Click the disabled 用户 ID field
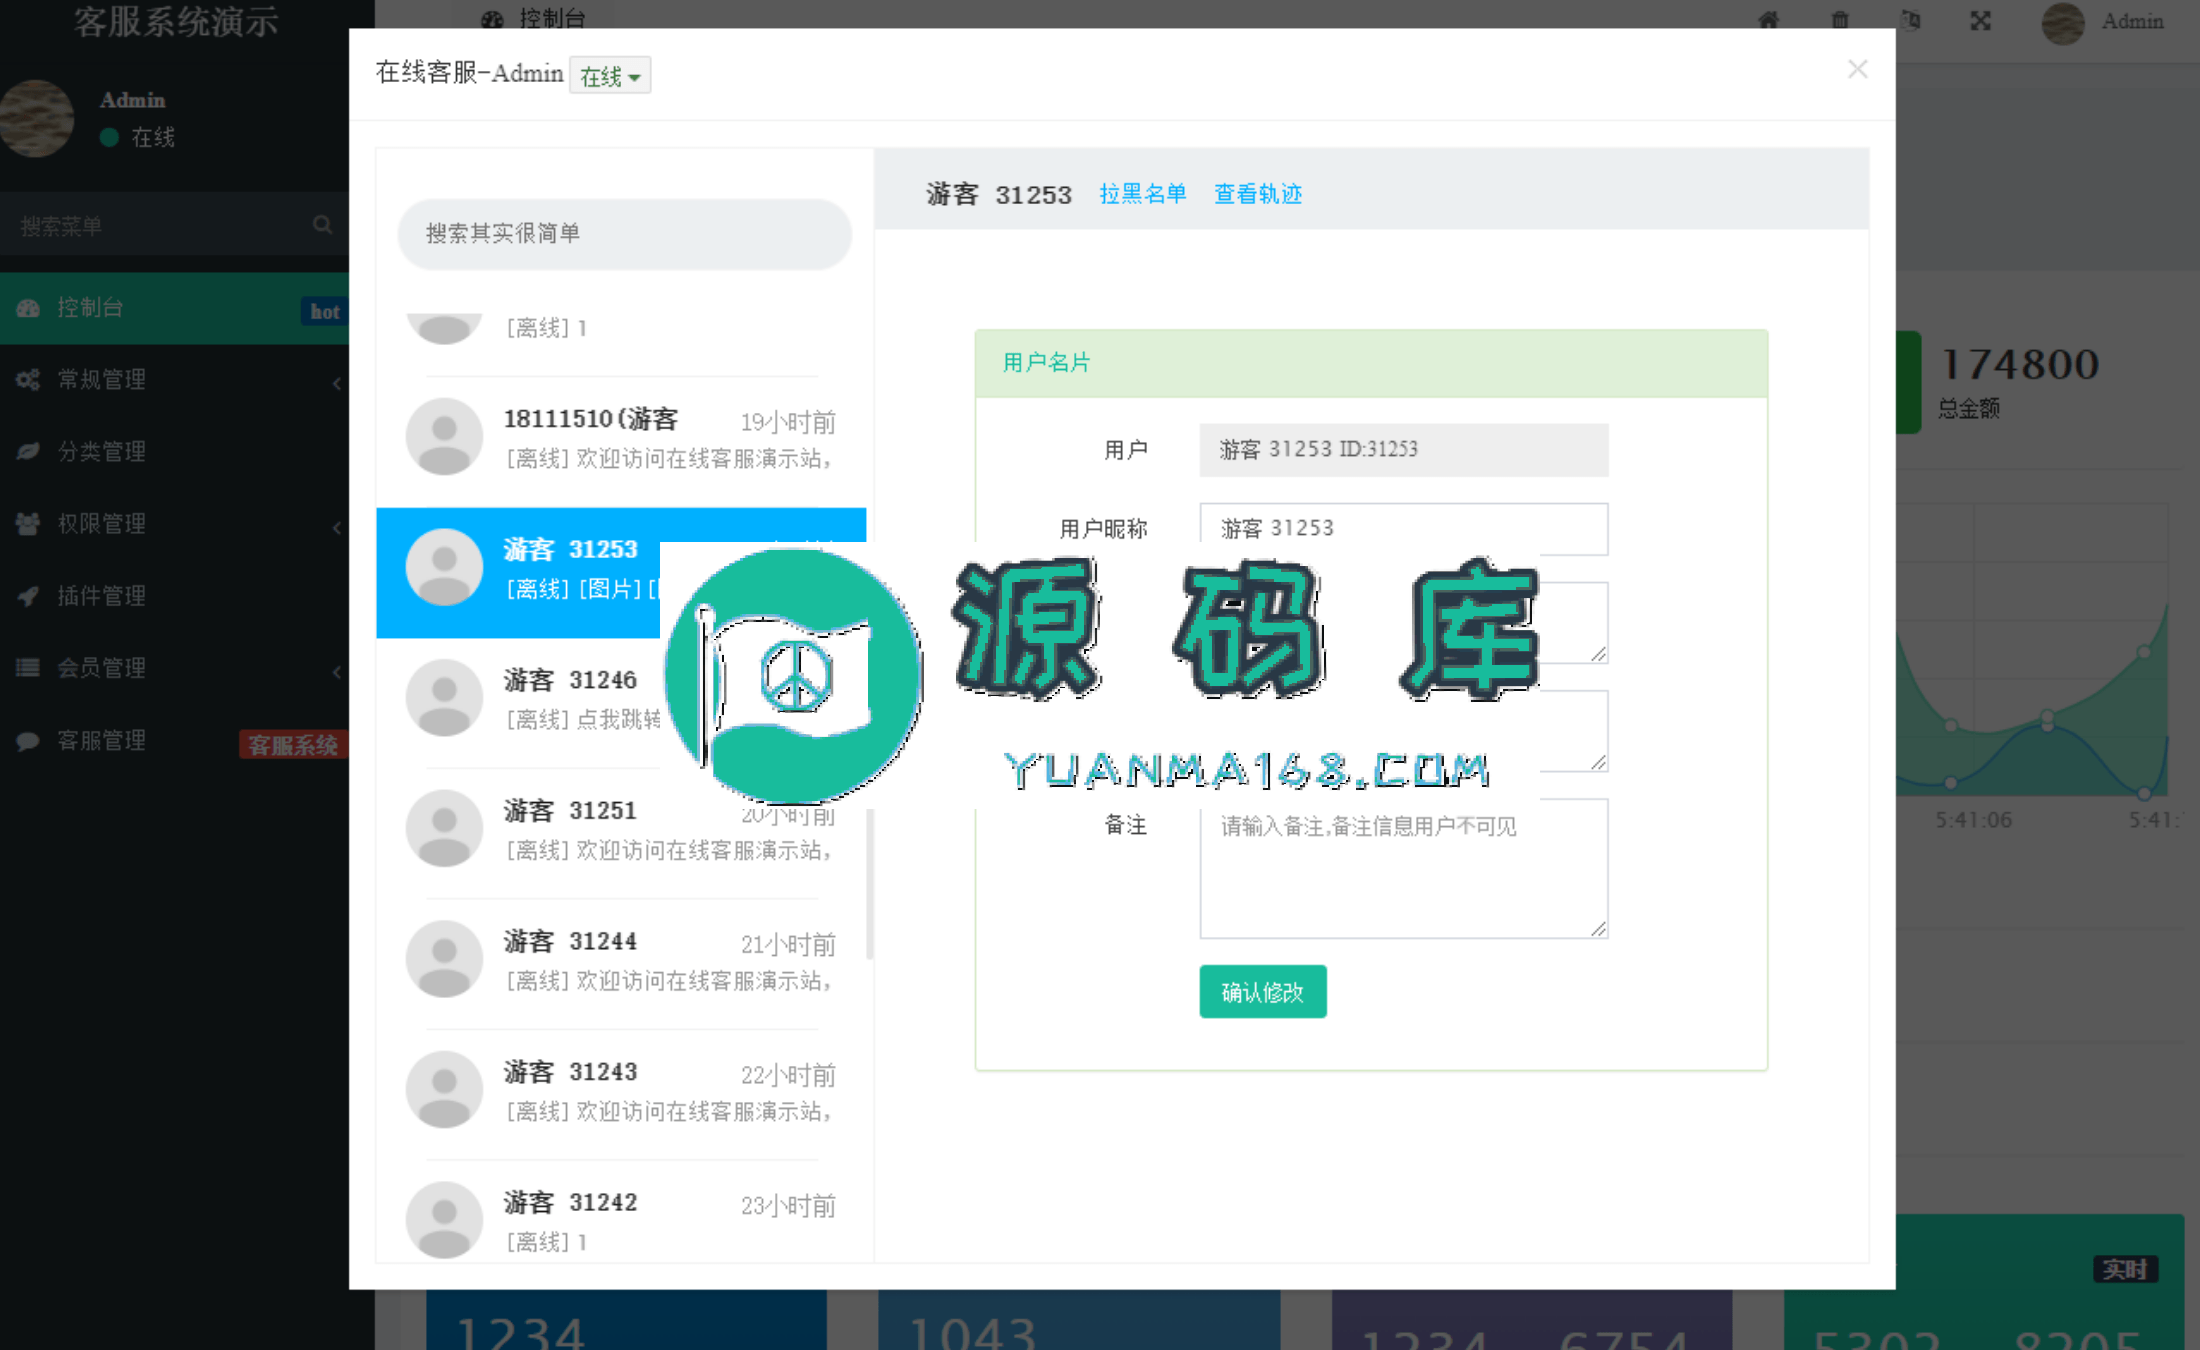The image size is (2200, 1350). (x=1403, y=449)
